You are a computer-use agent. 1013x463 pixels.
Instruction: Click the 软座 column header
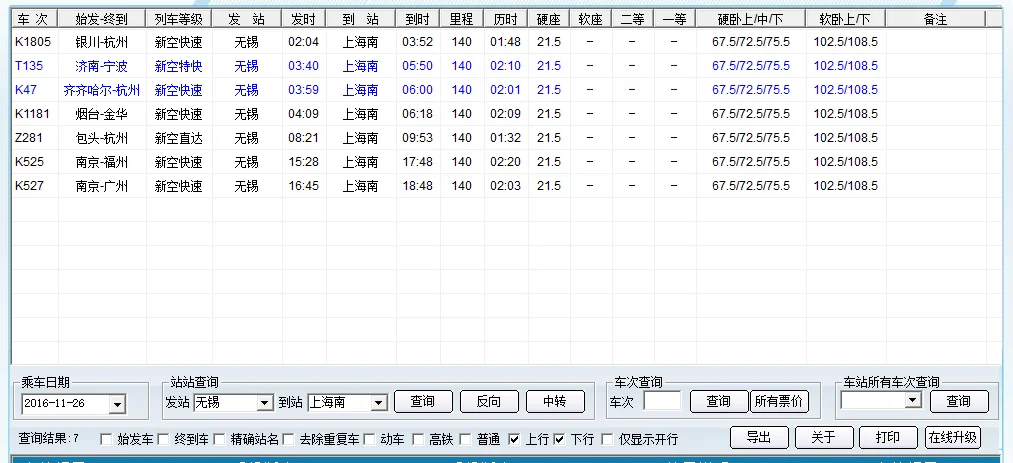pyautogui.click(x=590, y=19)
